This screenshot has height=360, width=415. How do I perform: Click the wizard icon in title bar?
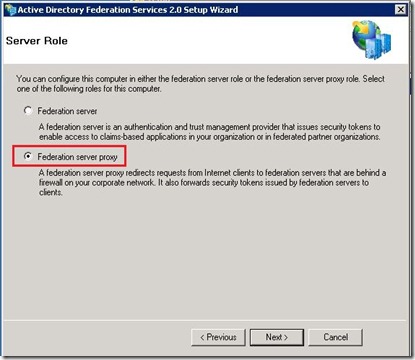[x=10, y=10]
